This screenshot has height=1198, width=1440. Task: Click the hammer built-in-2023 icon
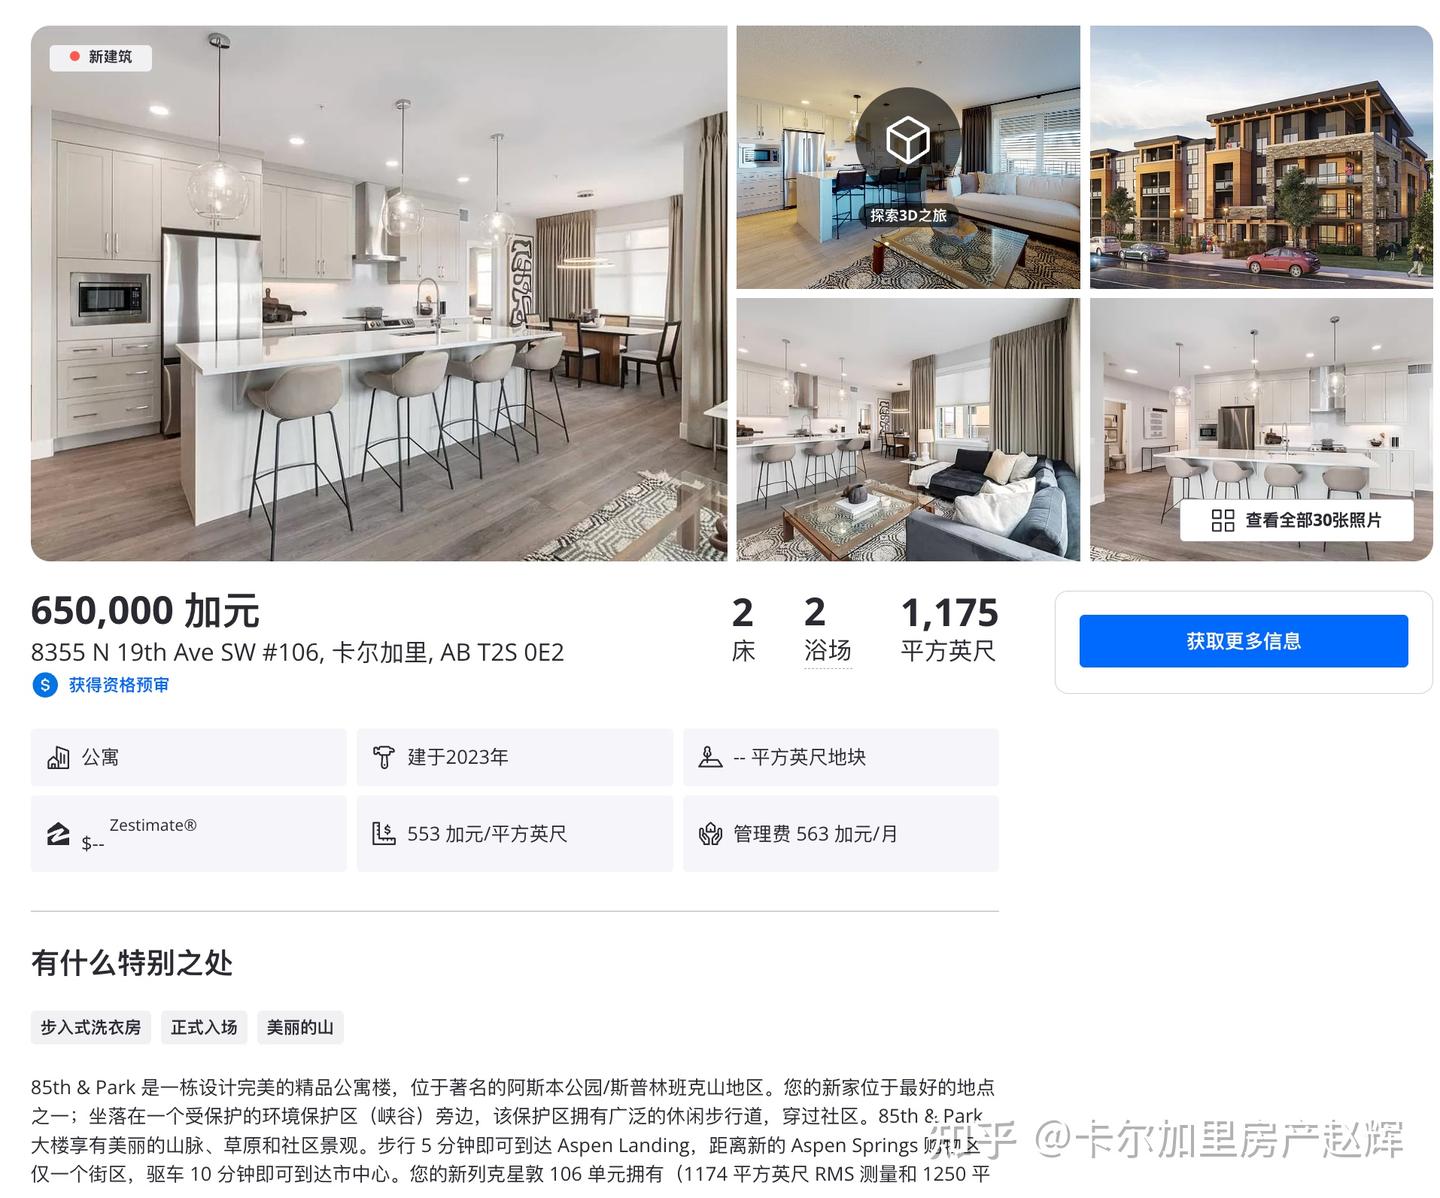click(383, 757)
